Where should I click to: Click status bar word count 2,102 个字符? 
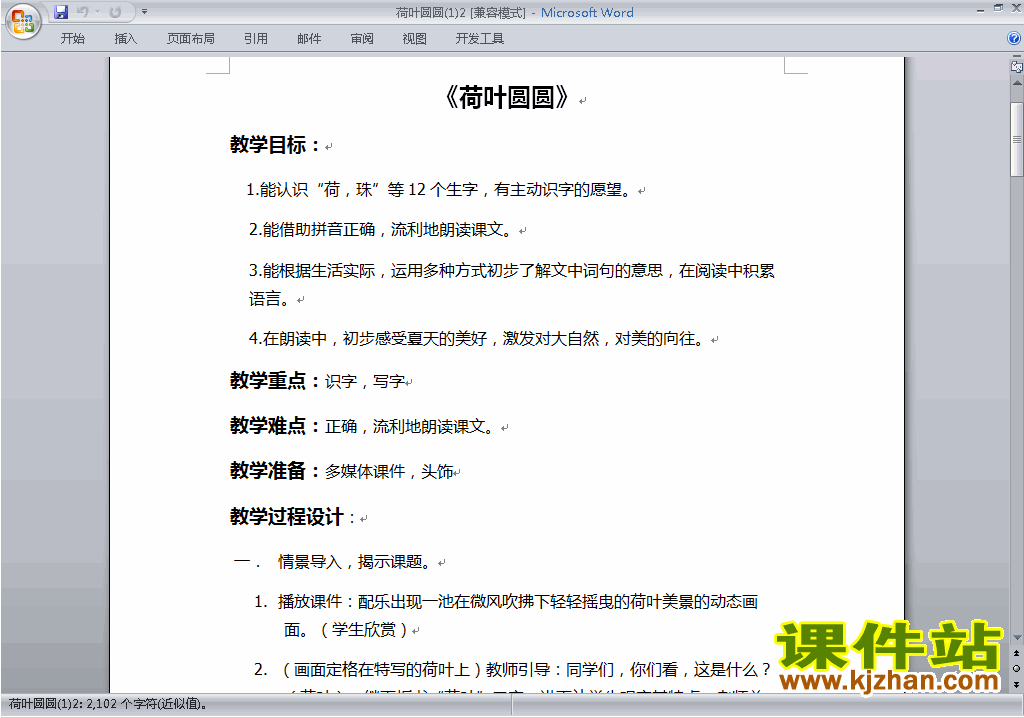point(108,704)
